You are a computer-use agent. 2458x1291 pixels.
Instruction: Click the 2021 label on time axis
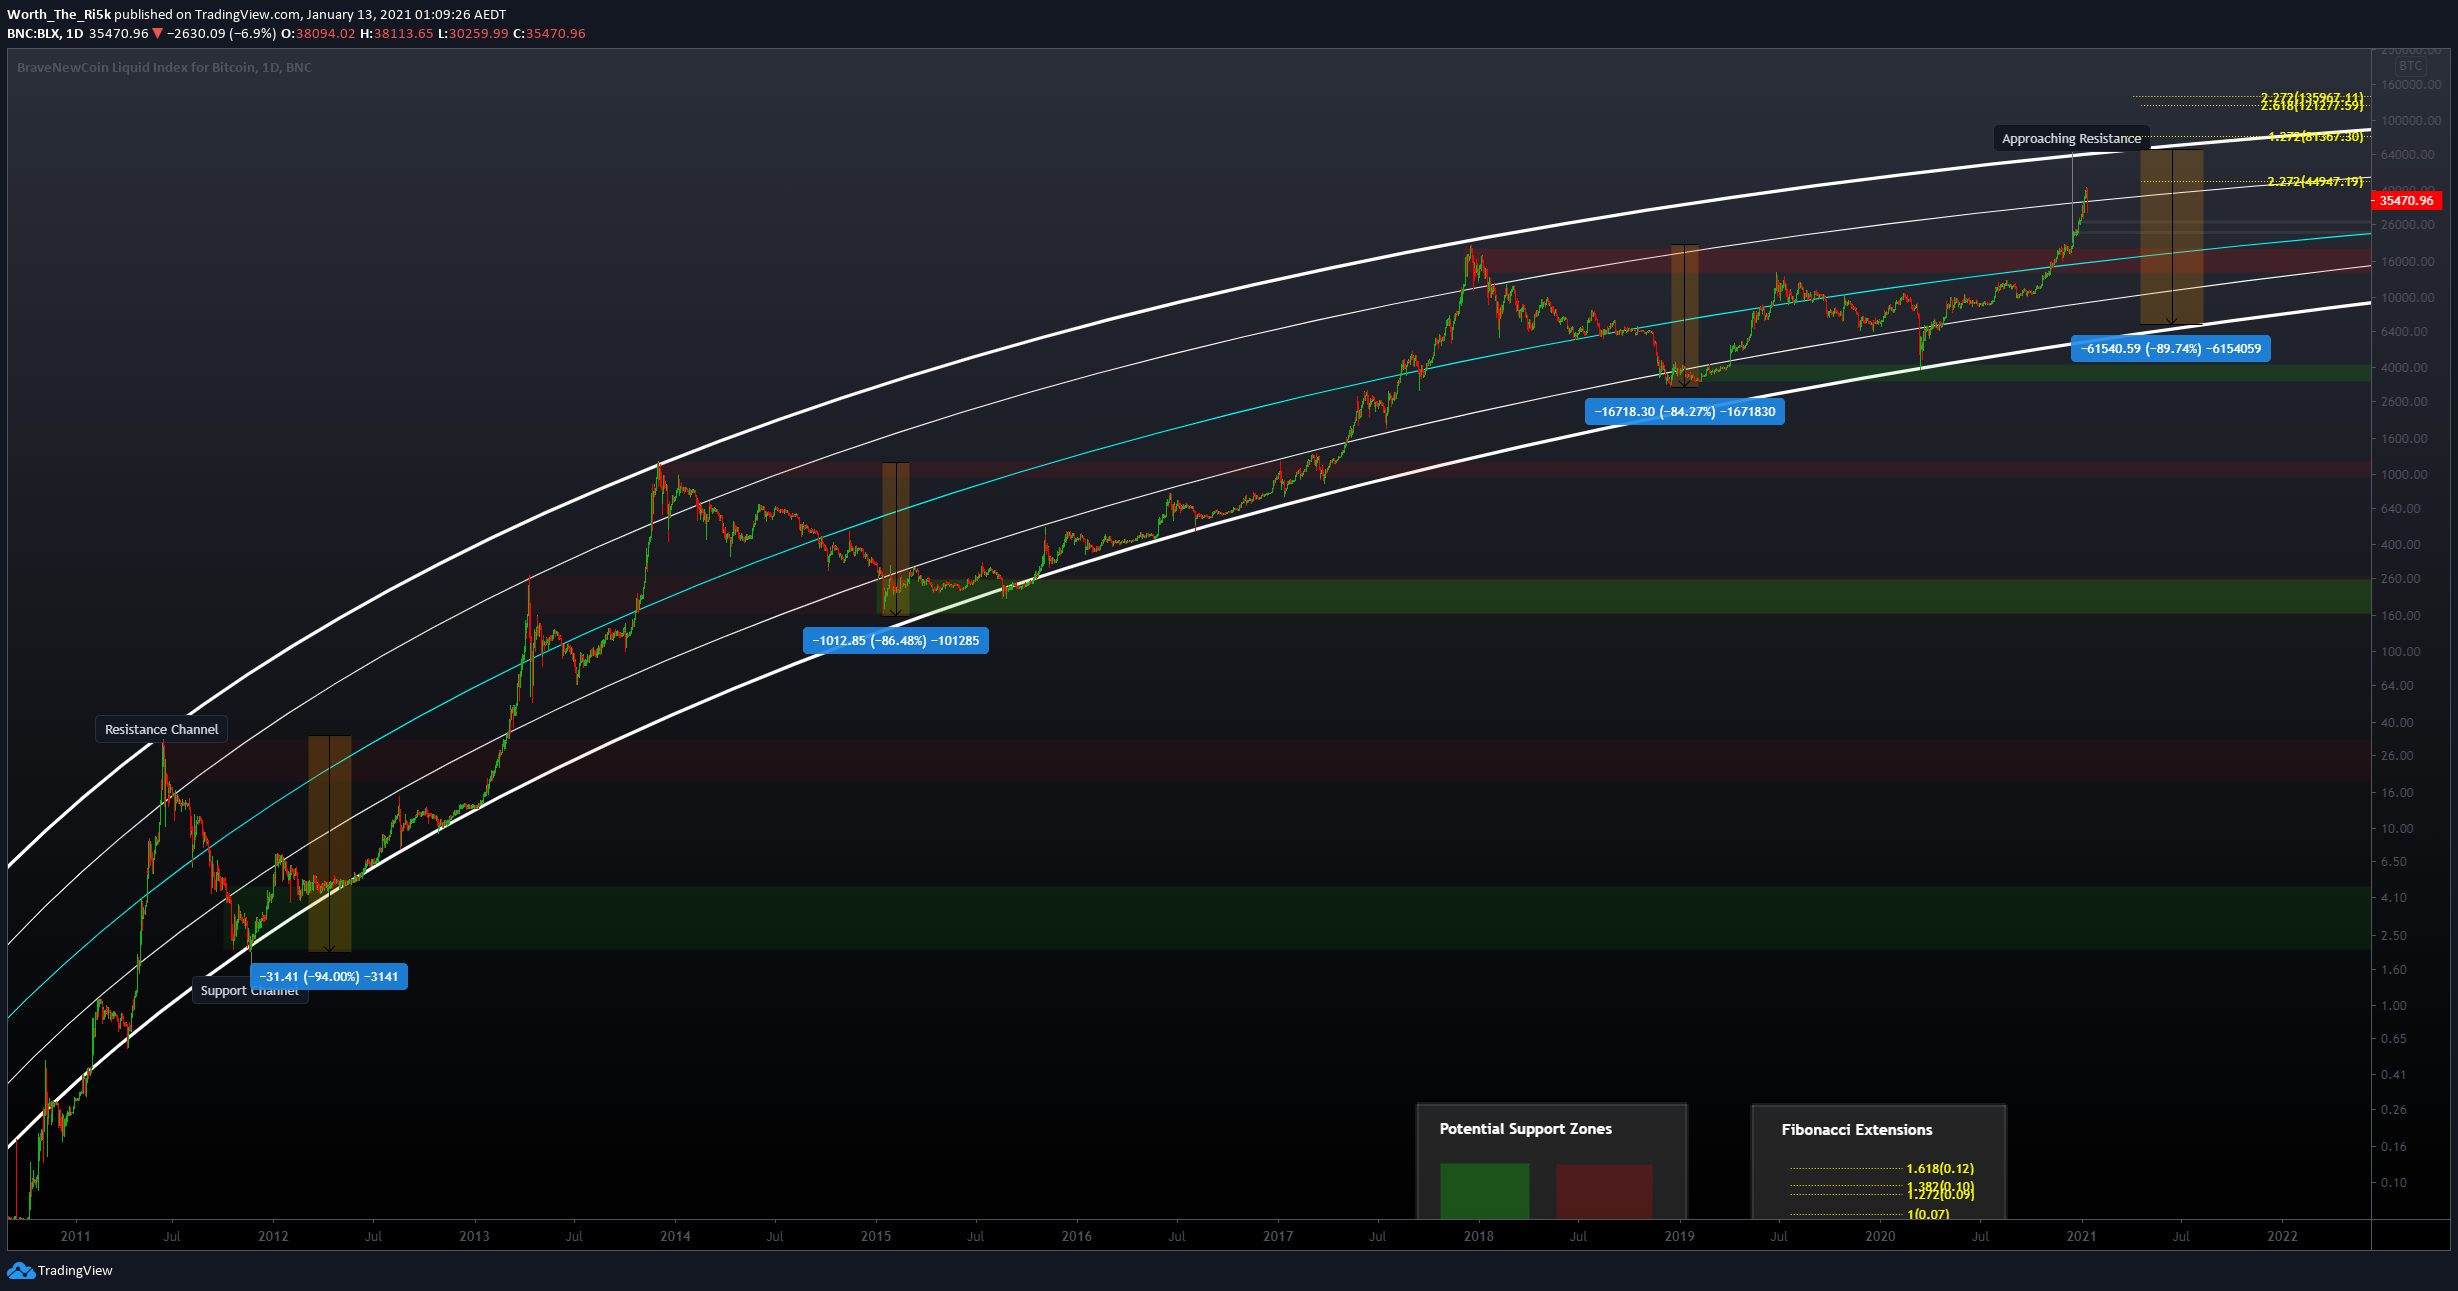tap(2081, 1237)
